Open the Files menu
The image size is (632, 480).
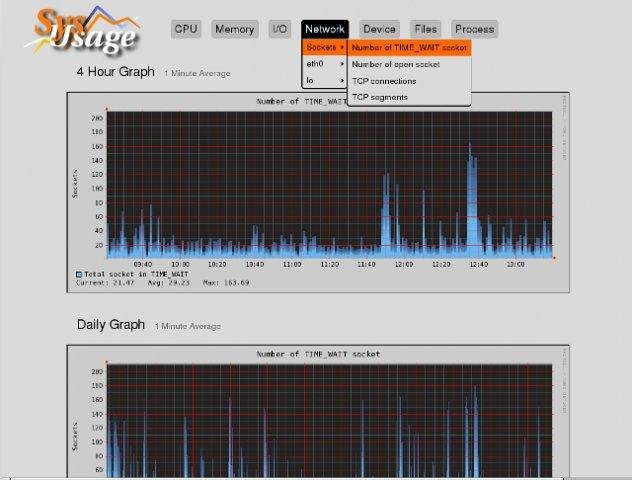coord(426,29)
